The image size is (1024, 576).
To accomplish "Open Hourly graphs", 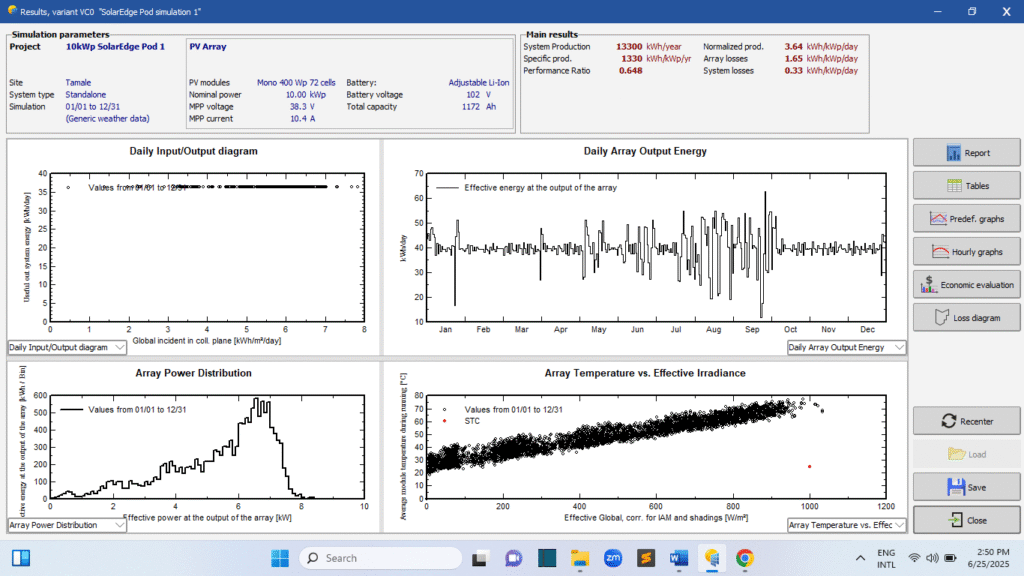I will (966, 251).
